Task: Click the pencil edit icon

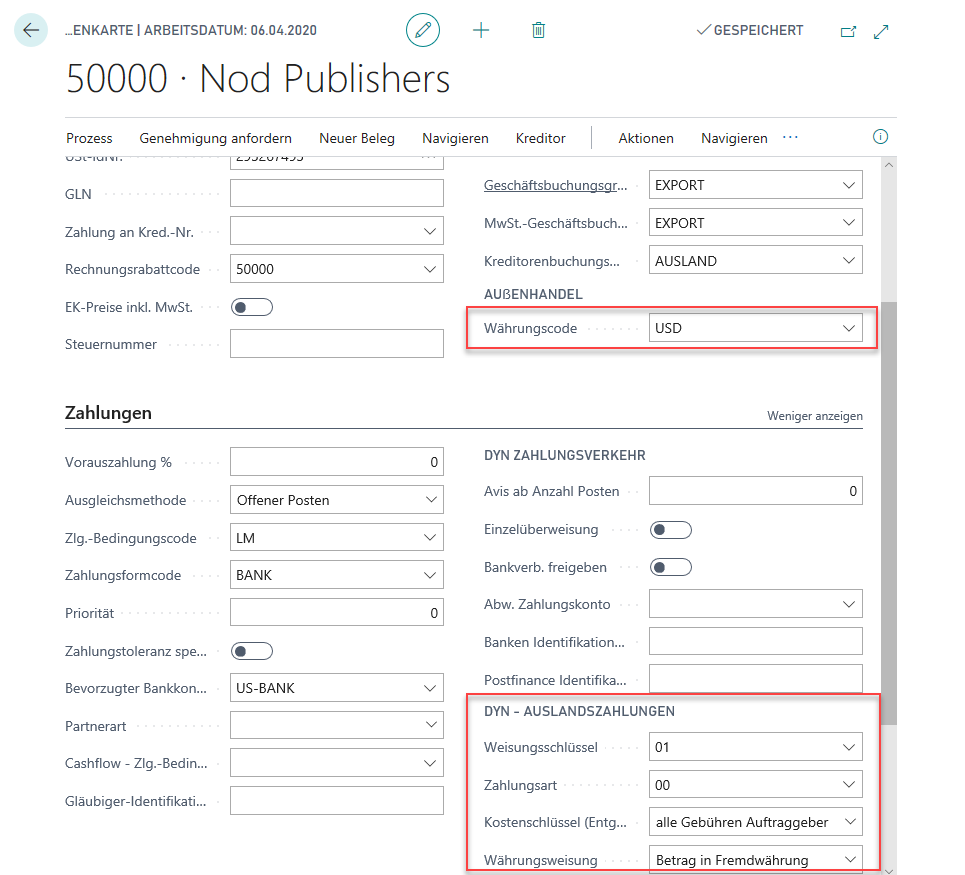Action: point(423,30)
